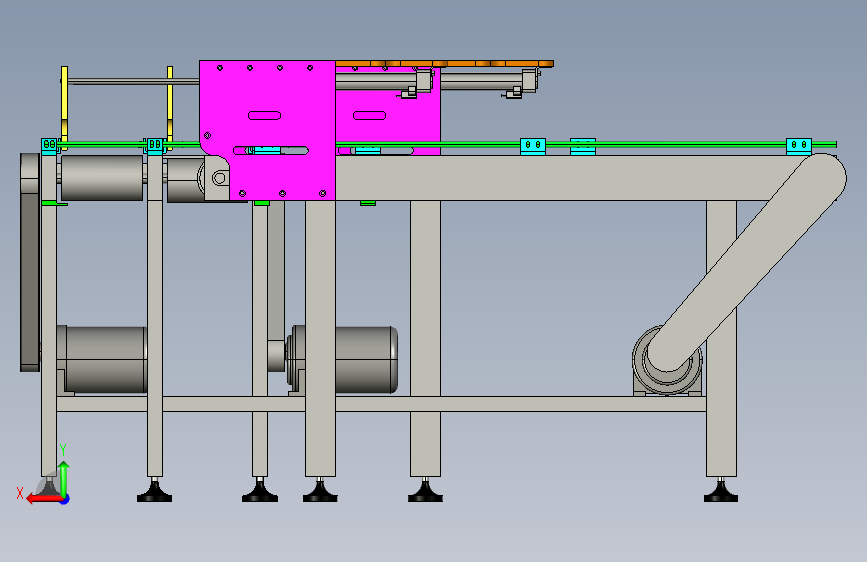Select the black leveling foot under the rightmost leg
Screen dimensions: 867x562
tap(721, 492)
